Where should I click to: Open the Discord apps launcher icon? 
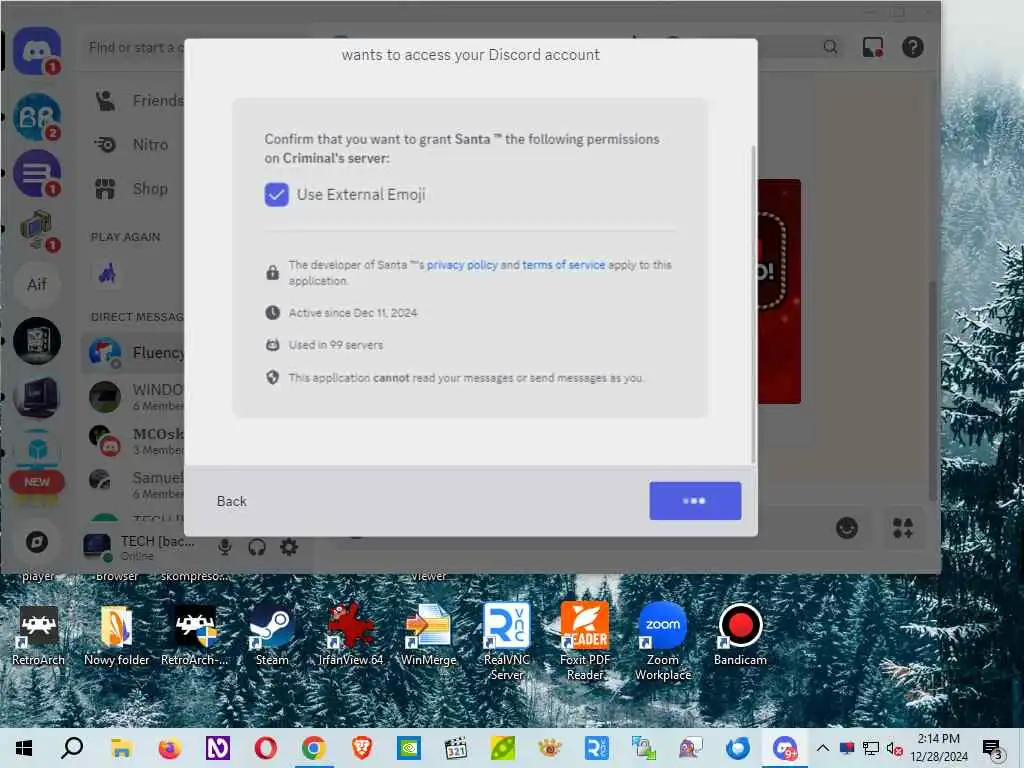tap(903, 528)
